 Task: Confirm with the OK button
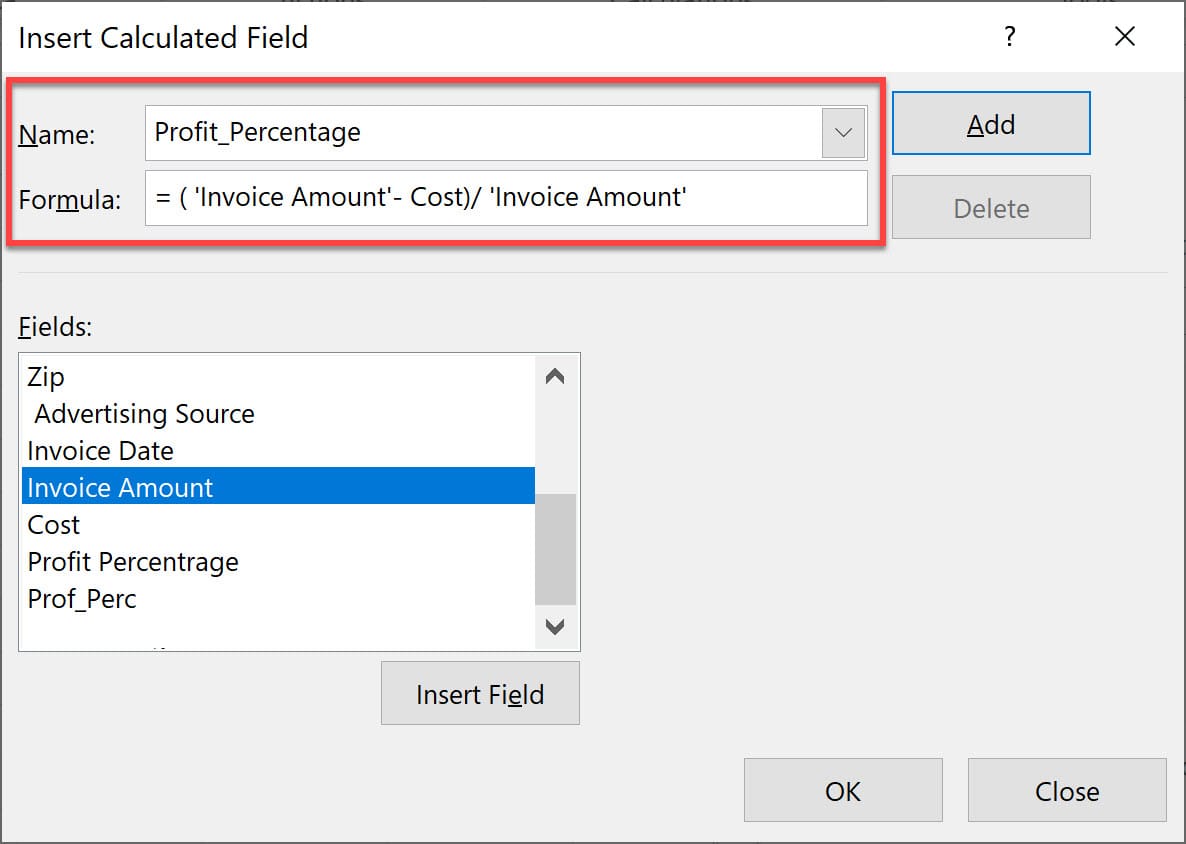pyautogui.click(x=842, y=791)
